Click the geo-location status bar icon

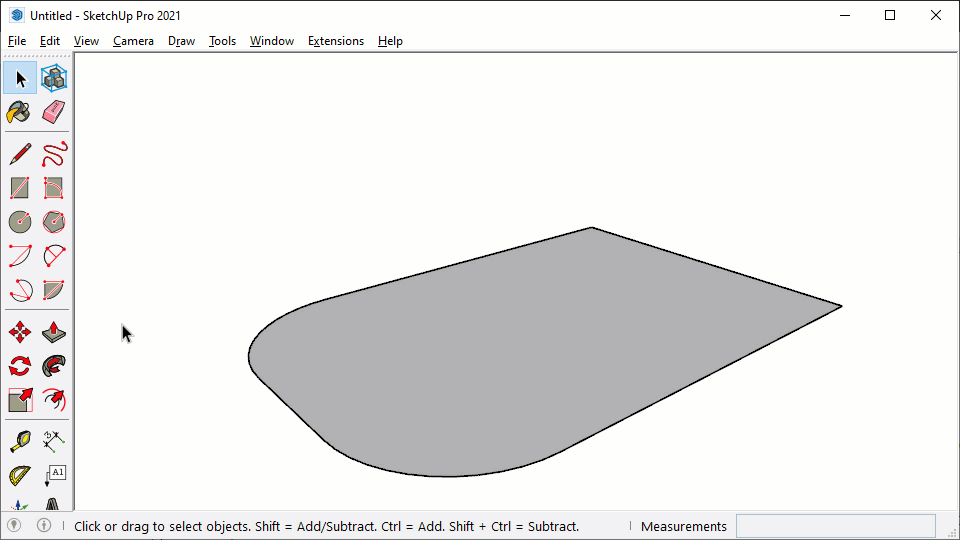[x=14, y=525]
